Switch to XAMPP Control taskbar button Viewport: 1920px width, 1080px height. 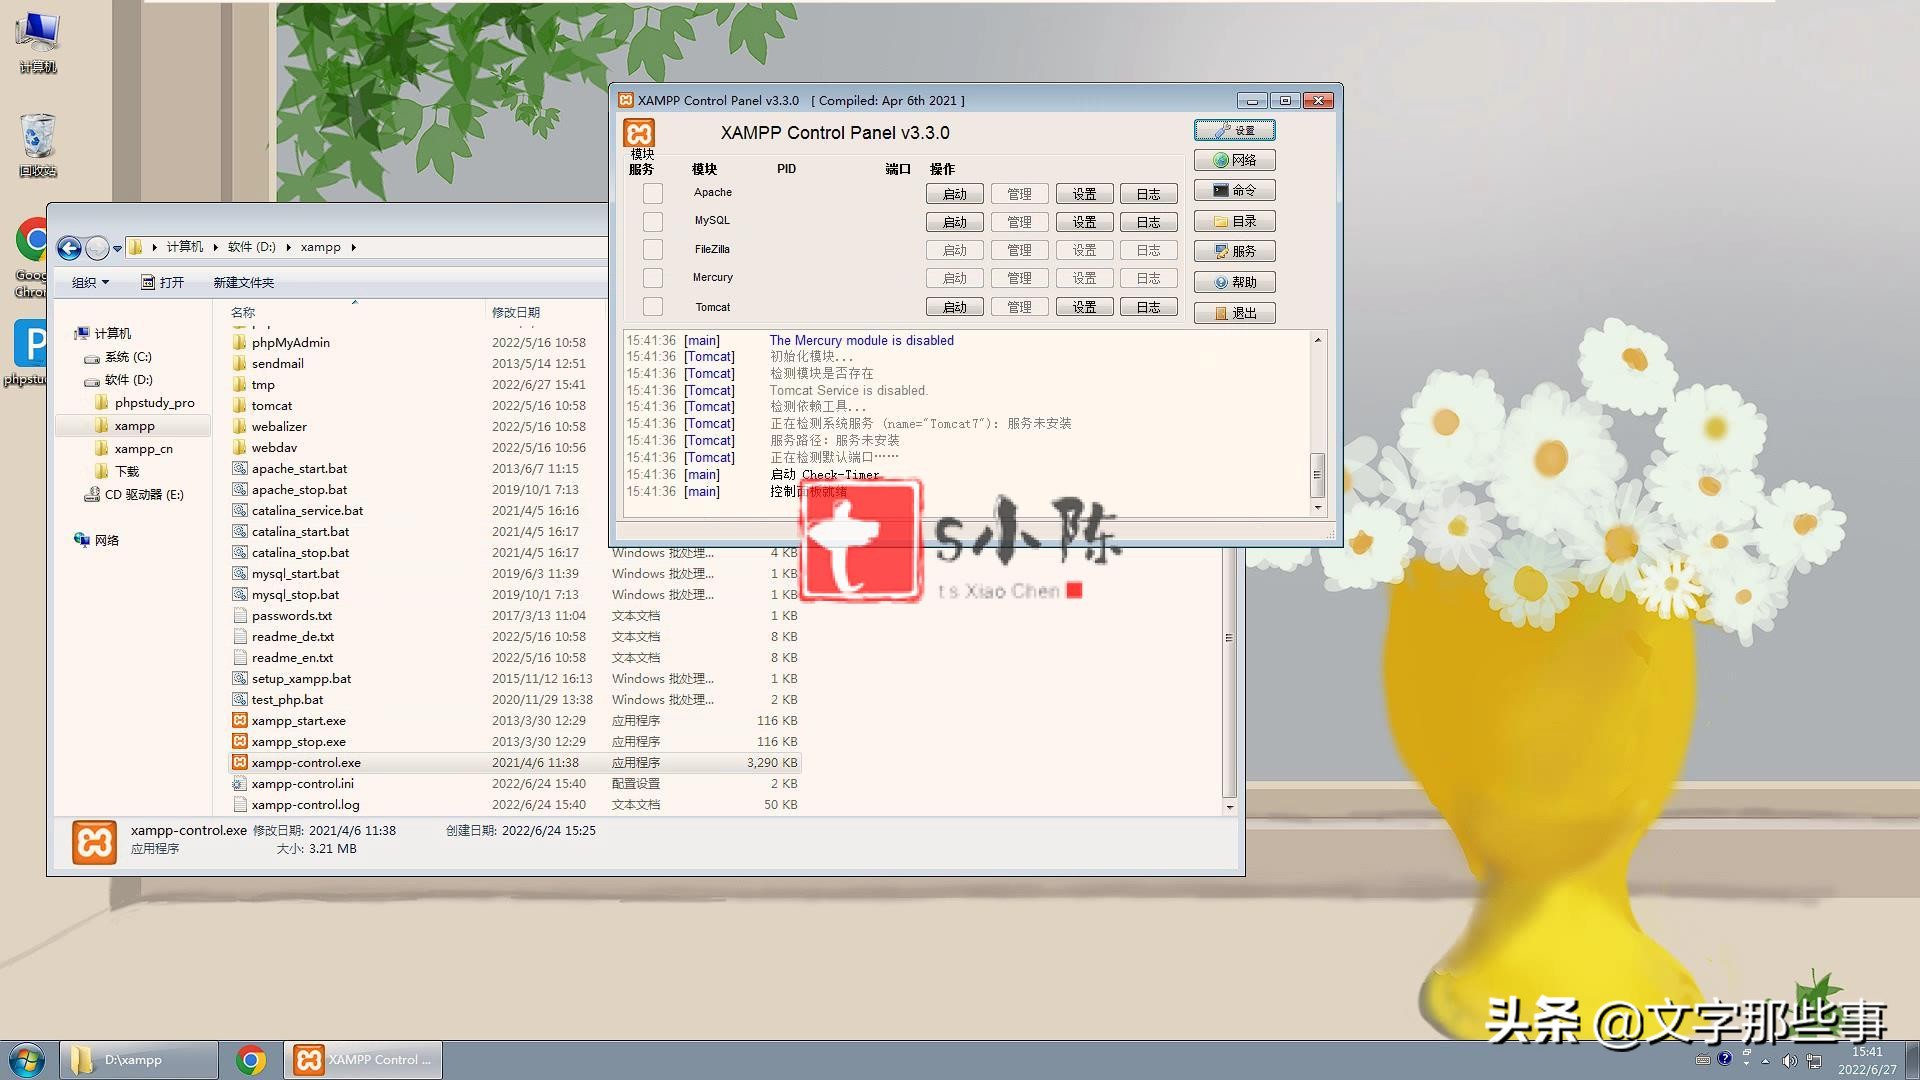coord(364,1060)
